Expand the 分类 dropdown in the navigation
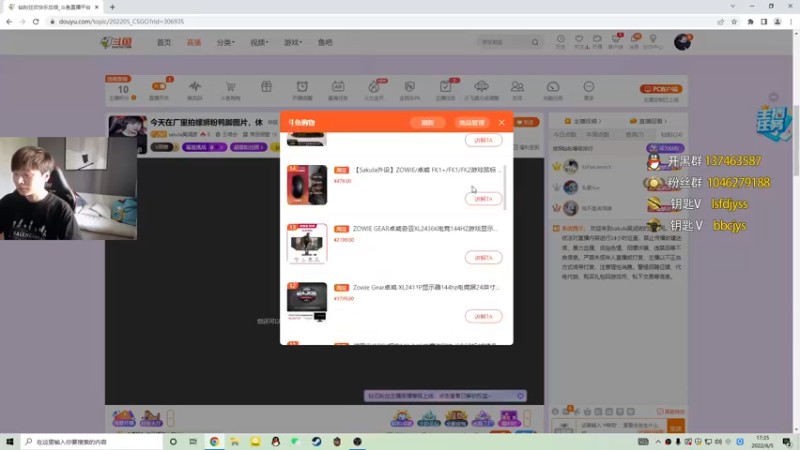This screenshot has width=800, height=450. [226, 42]
